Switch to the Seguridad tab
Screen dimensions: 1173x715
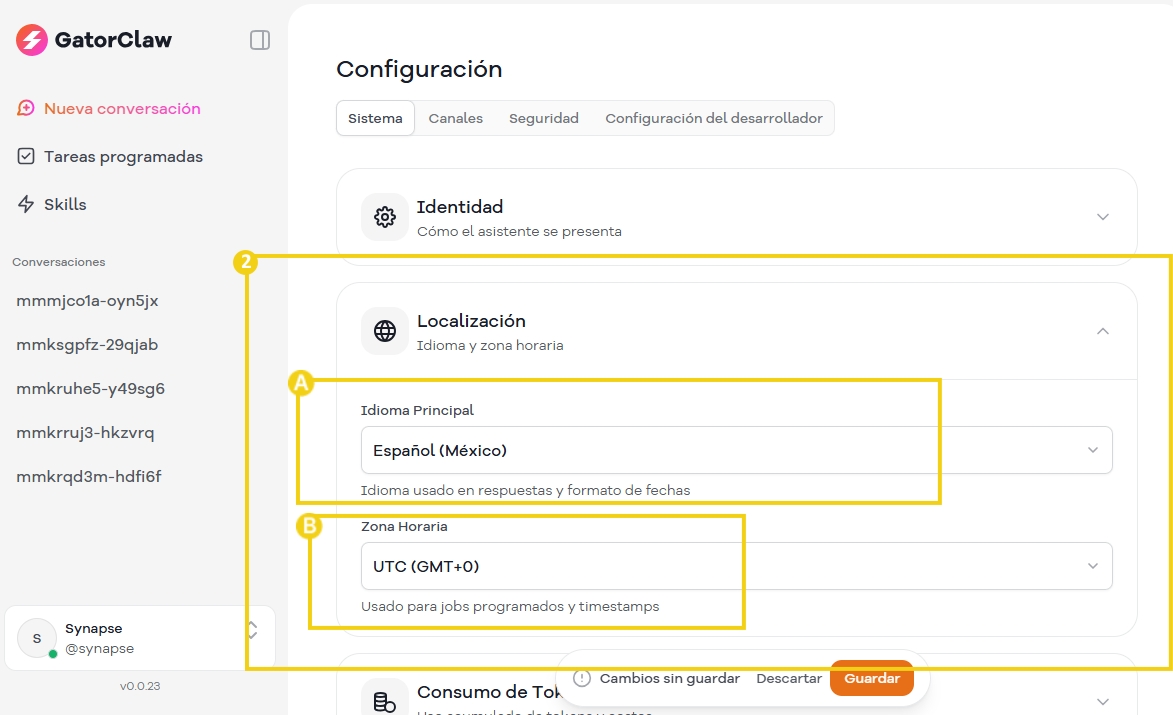tap(544, 118)
